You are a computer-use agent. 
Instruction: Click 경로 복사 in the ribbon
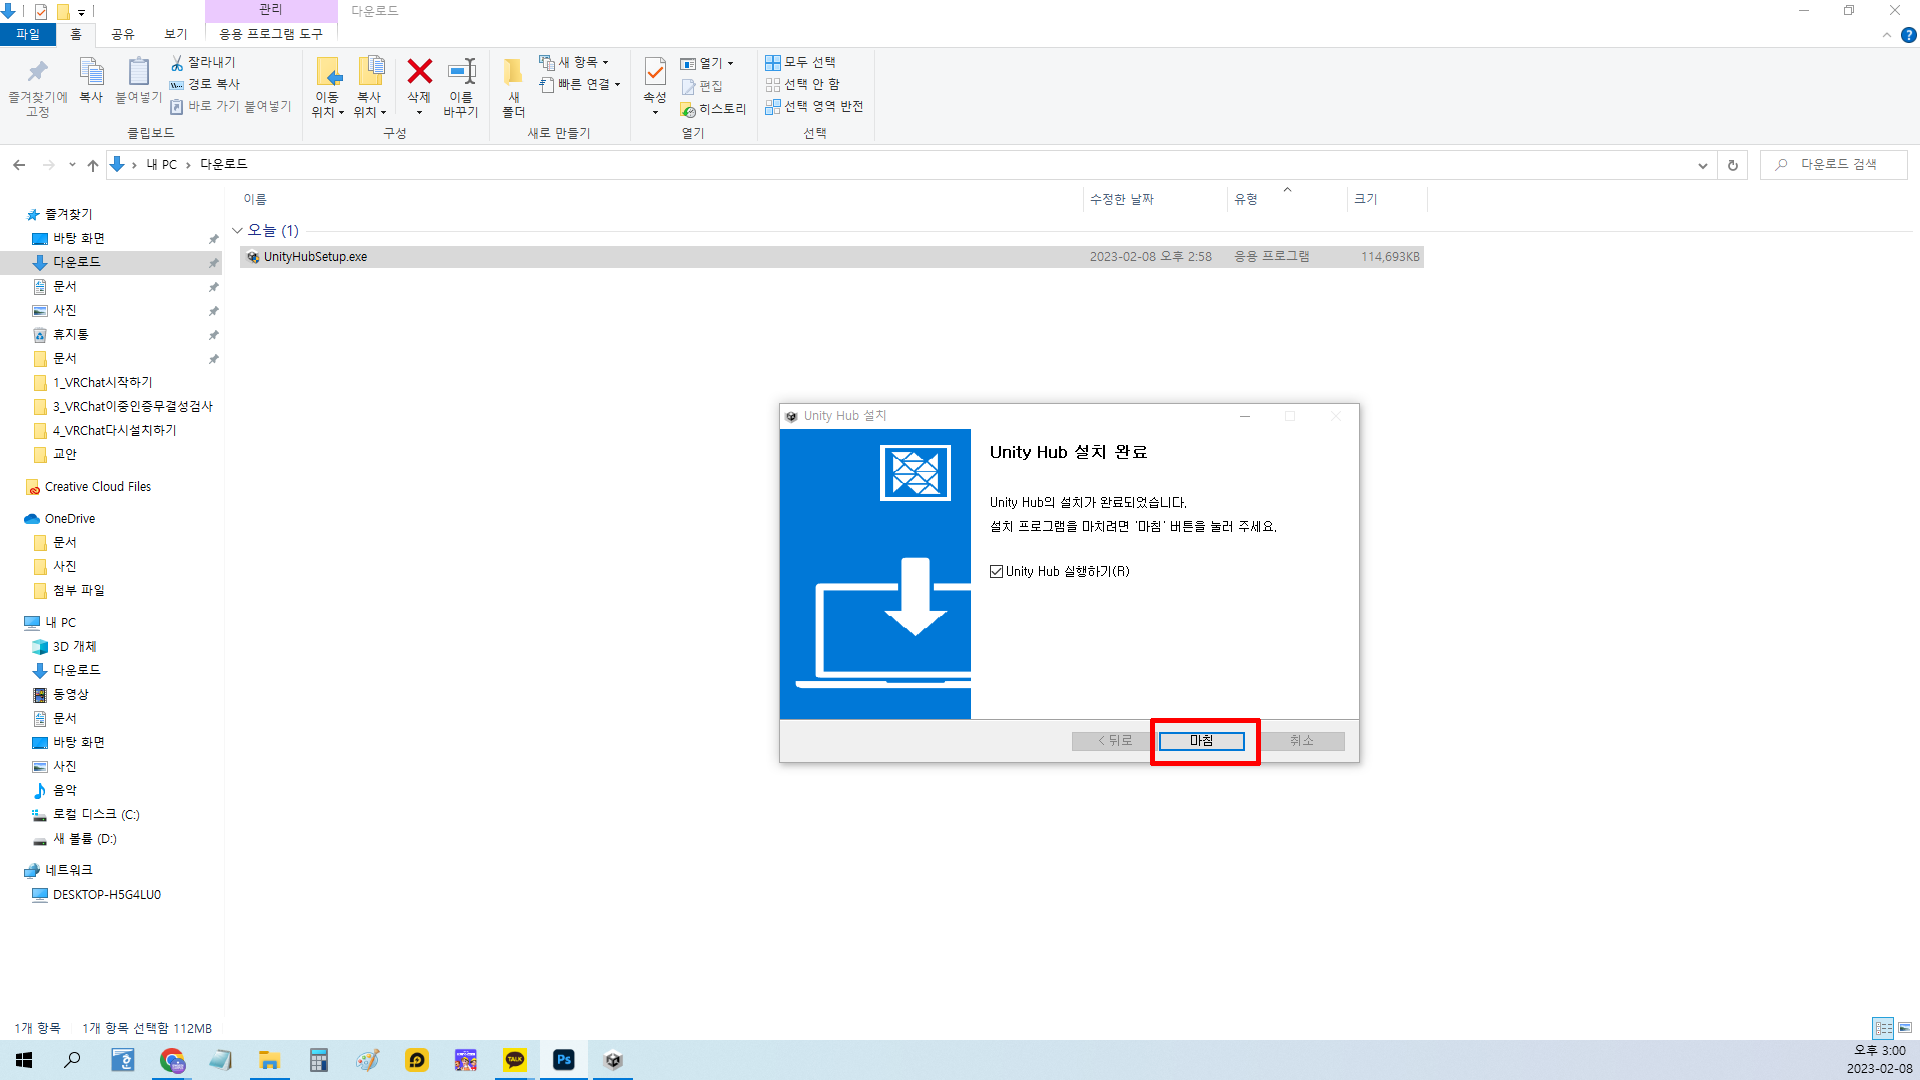tap(205, 84)
